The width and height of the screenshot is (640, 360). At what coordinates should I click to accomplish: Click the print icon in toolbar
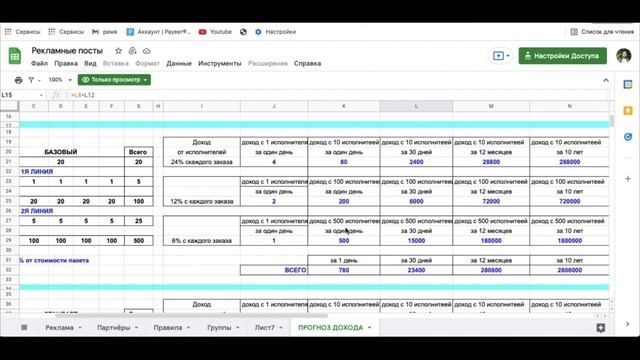coord(18,80)
